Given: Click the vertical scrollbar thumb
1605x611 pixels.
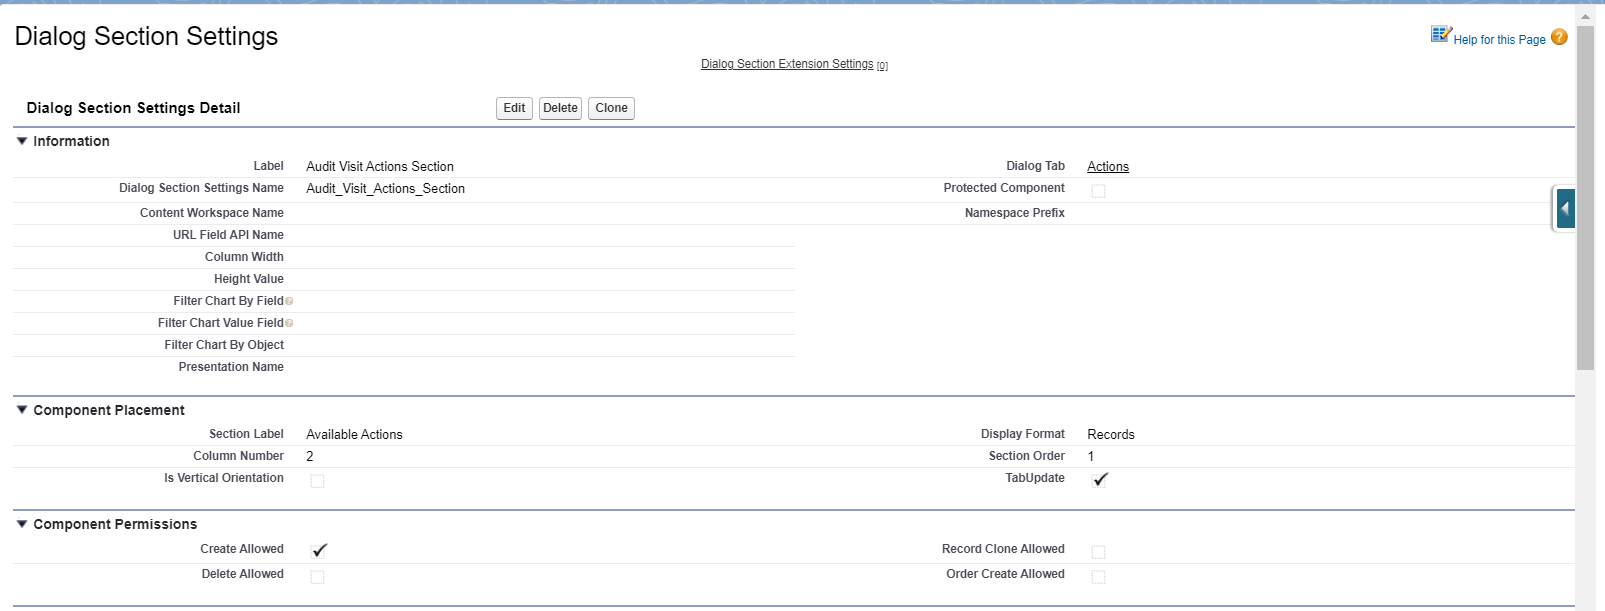Looking at the screenshot, I should tap(1585, 200).
